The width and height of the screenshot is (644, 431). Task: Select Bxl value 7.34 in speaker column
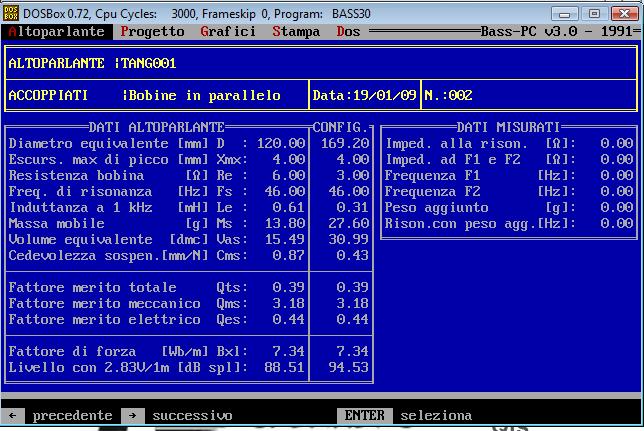click(x=289, y=351)
